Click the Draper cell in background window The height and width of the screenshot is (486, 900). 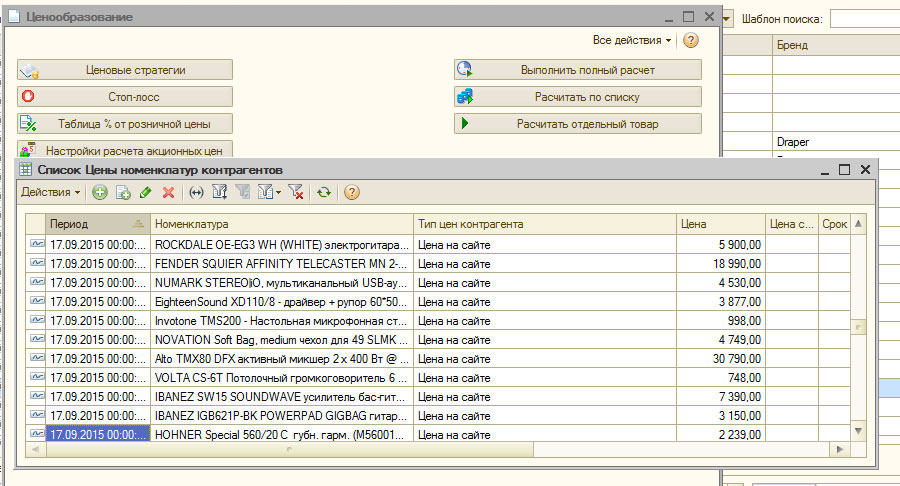point(836,142)
